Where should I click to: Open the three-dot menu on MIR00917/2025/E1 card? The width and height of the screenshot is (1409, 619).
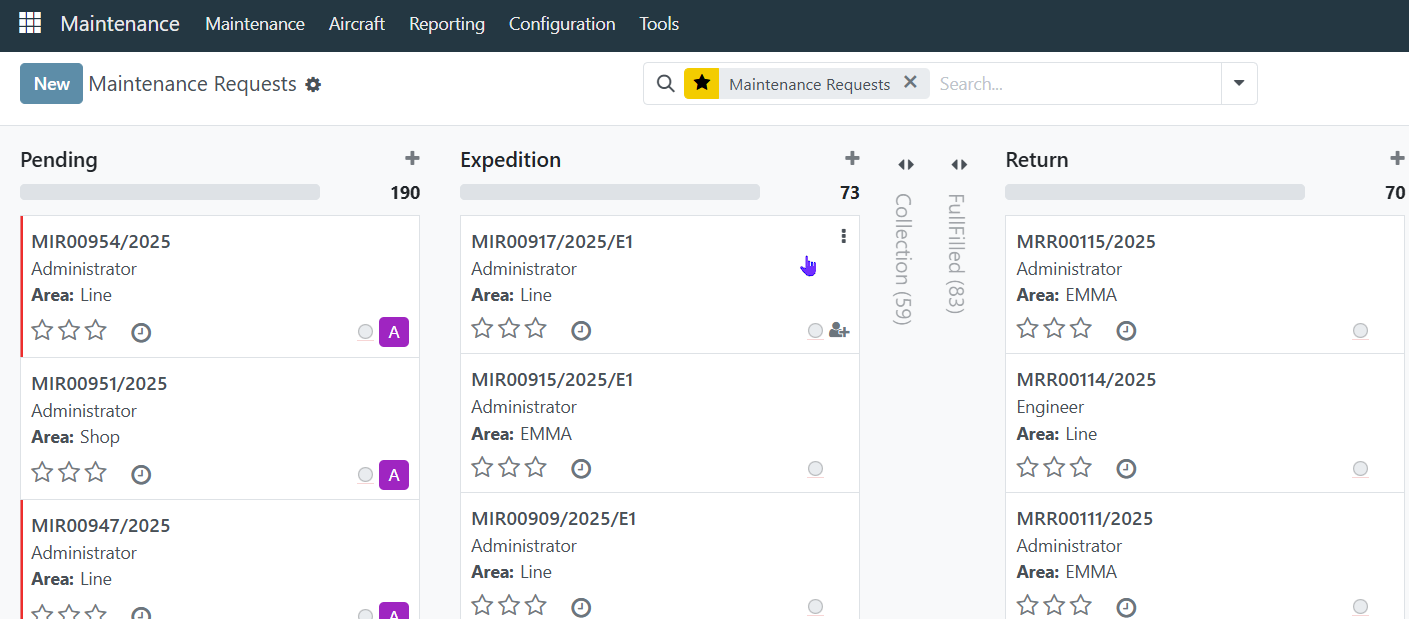(x=843, y=236)
